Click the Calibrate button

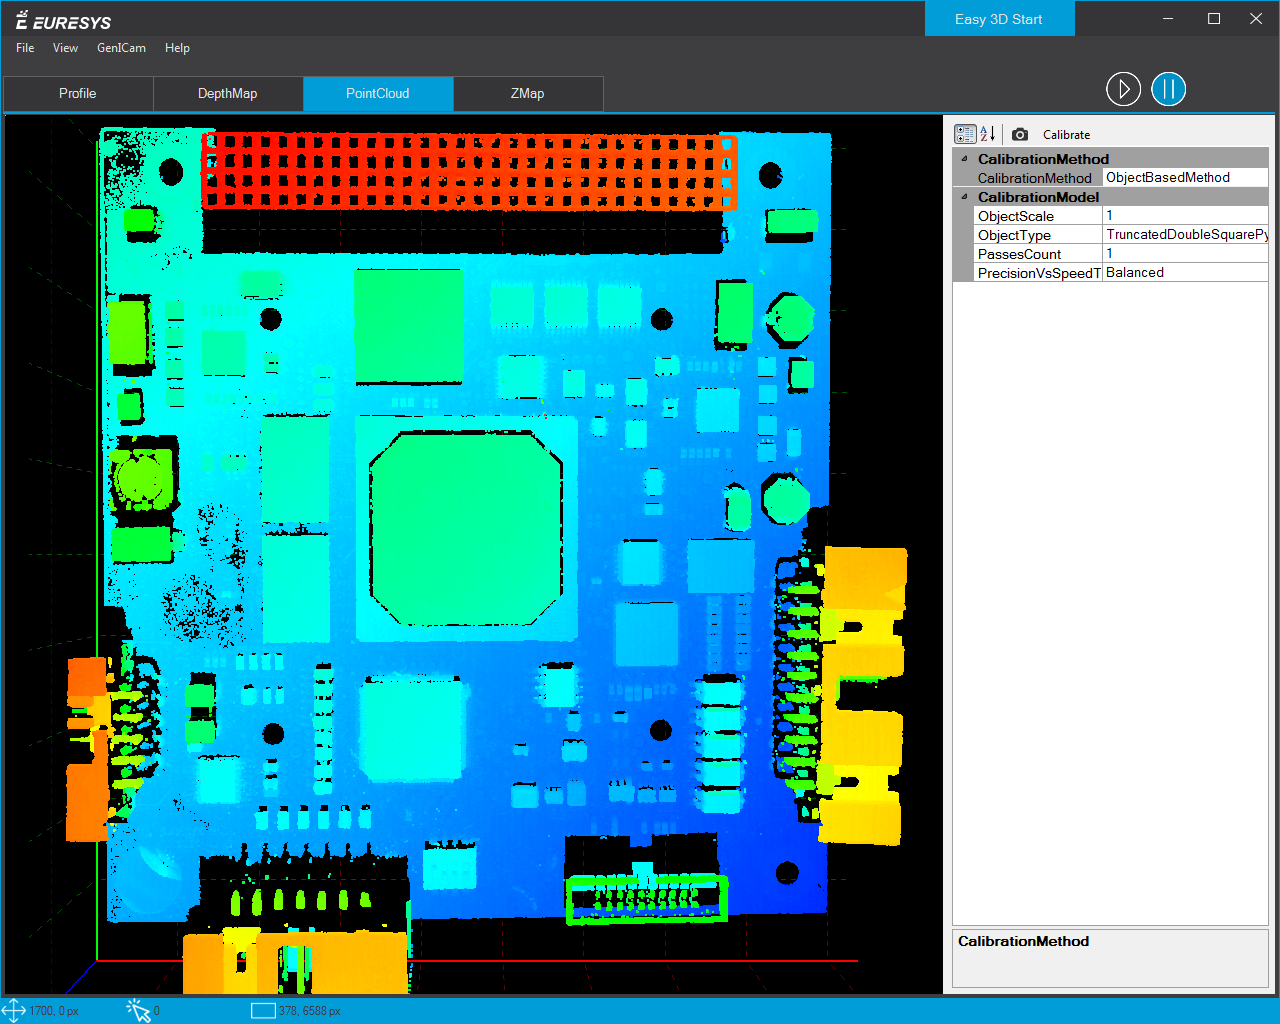pyautogui.click(x=1066, y=135)
